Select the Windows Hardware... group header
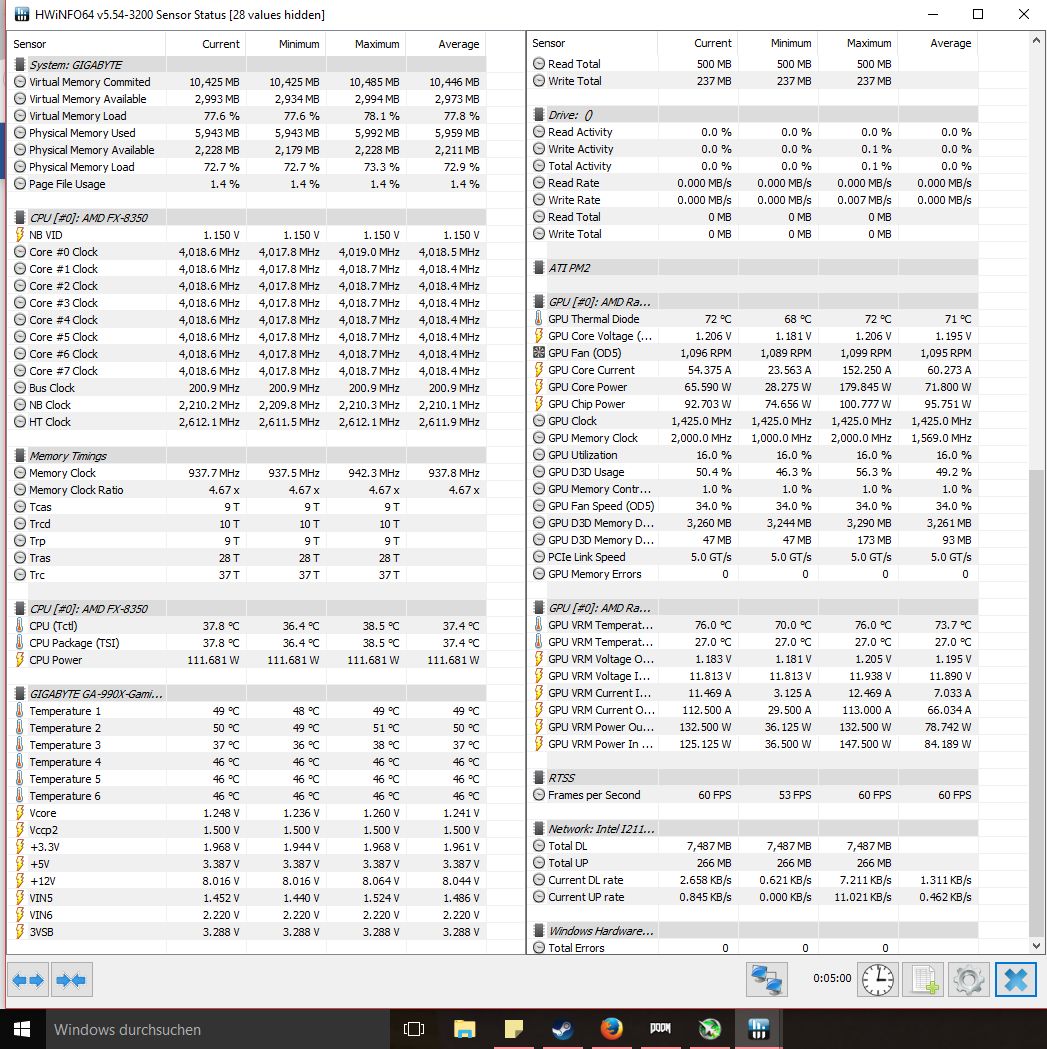 (x=753, y=931)
